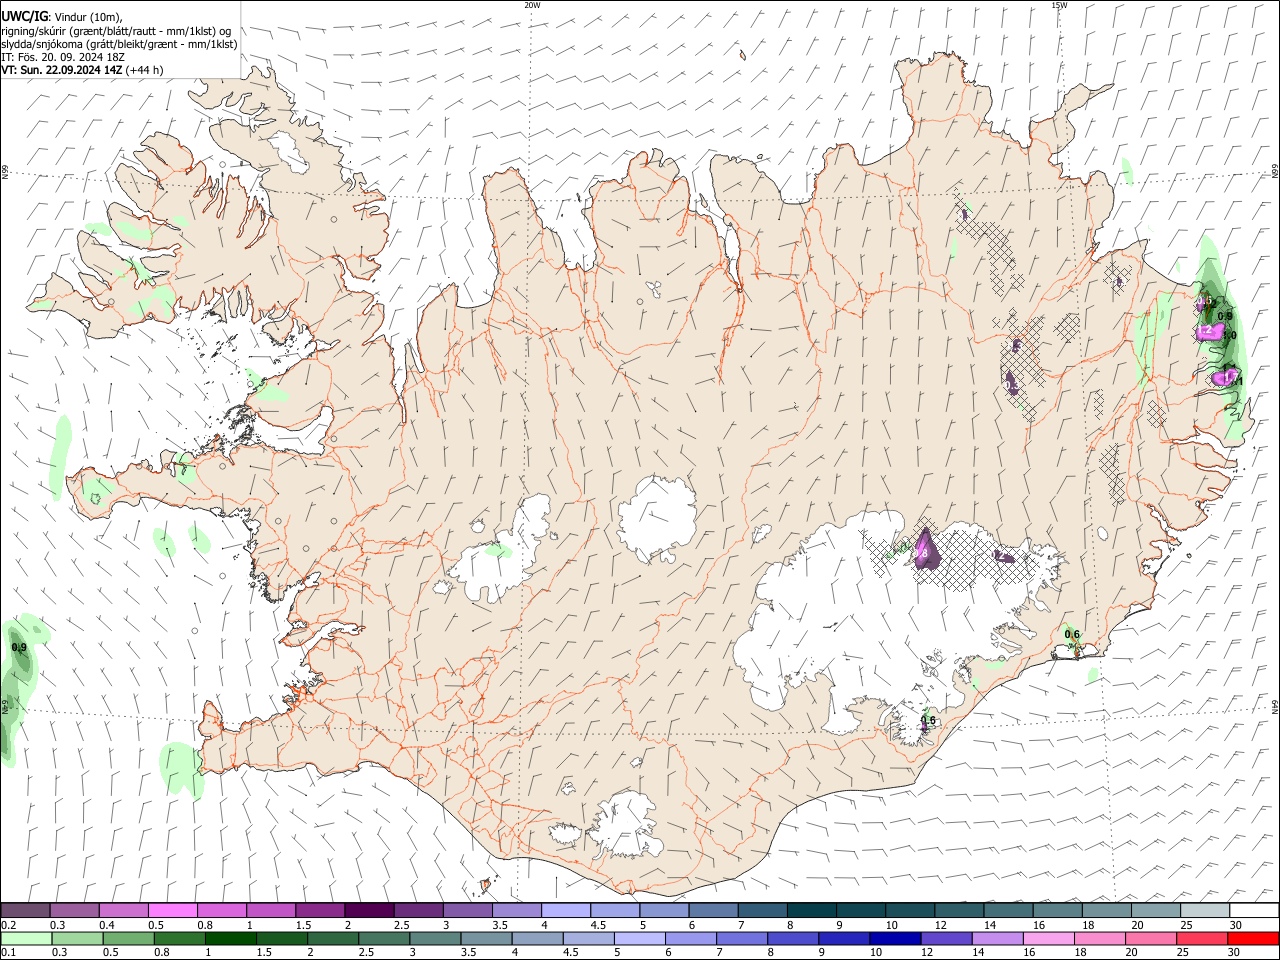1280x960 pixels.
Task: Pick the dark purple upper-scale swatch at 2
Action: tap(368, 911)
